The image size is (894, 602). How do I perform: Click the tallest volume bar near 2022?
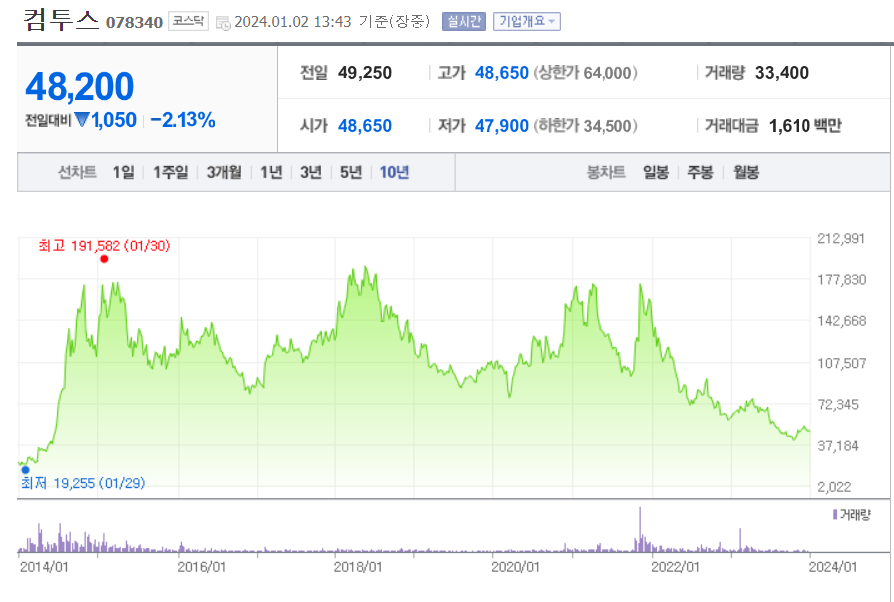click(x=640, y=530)
